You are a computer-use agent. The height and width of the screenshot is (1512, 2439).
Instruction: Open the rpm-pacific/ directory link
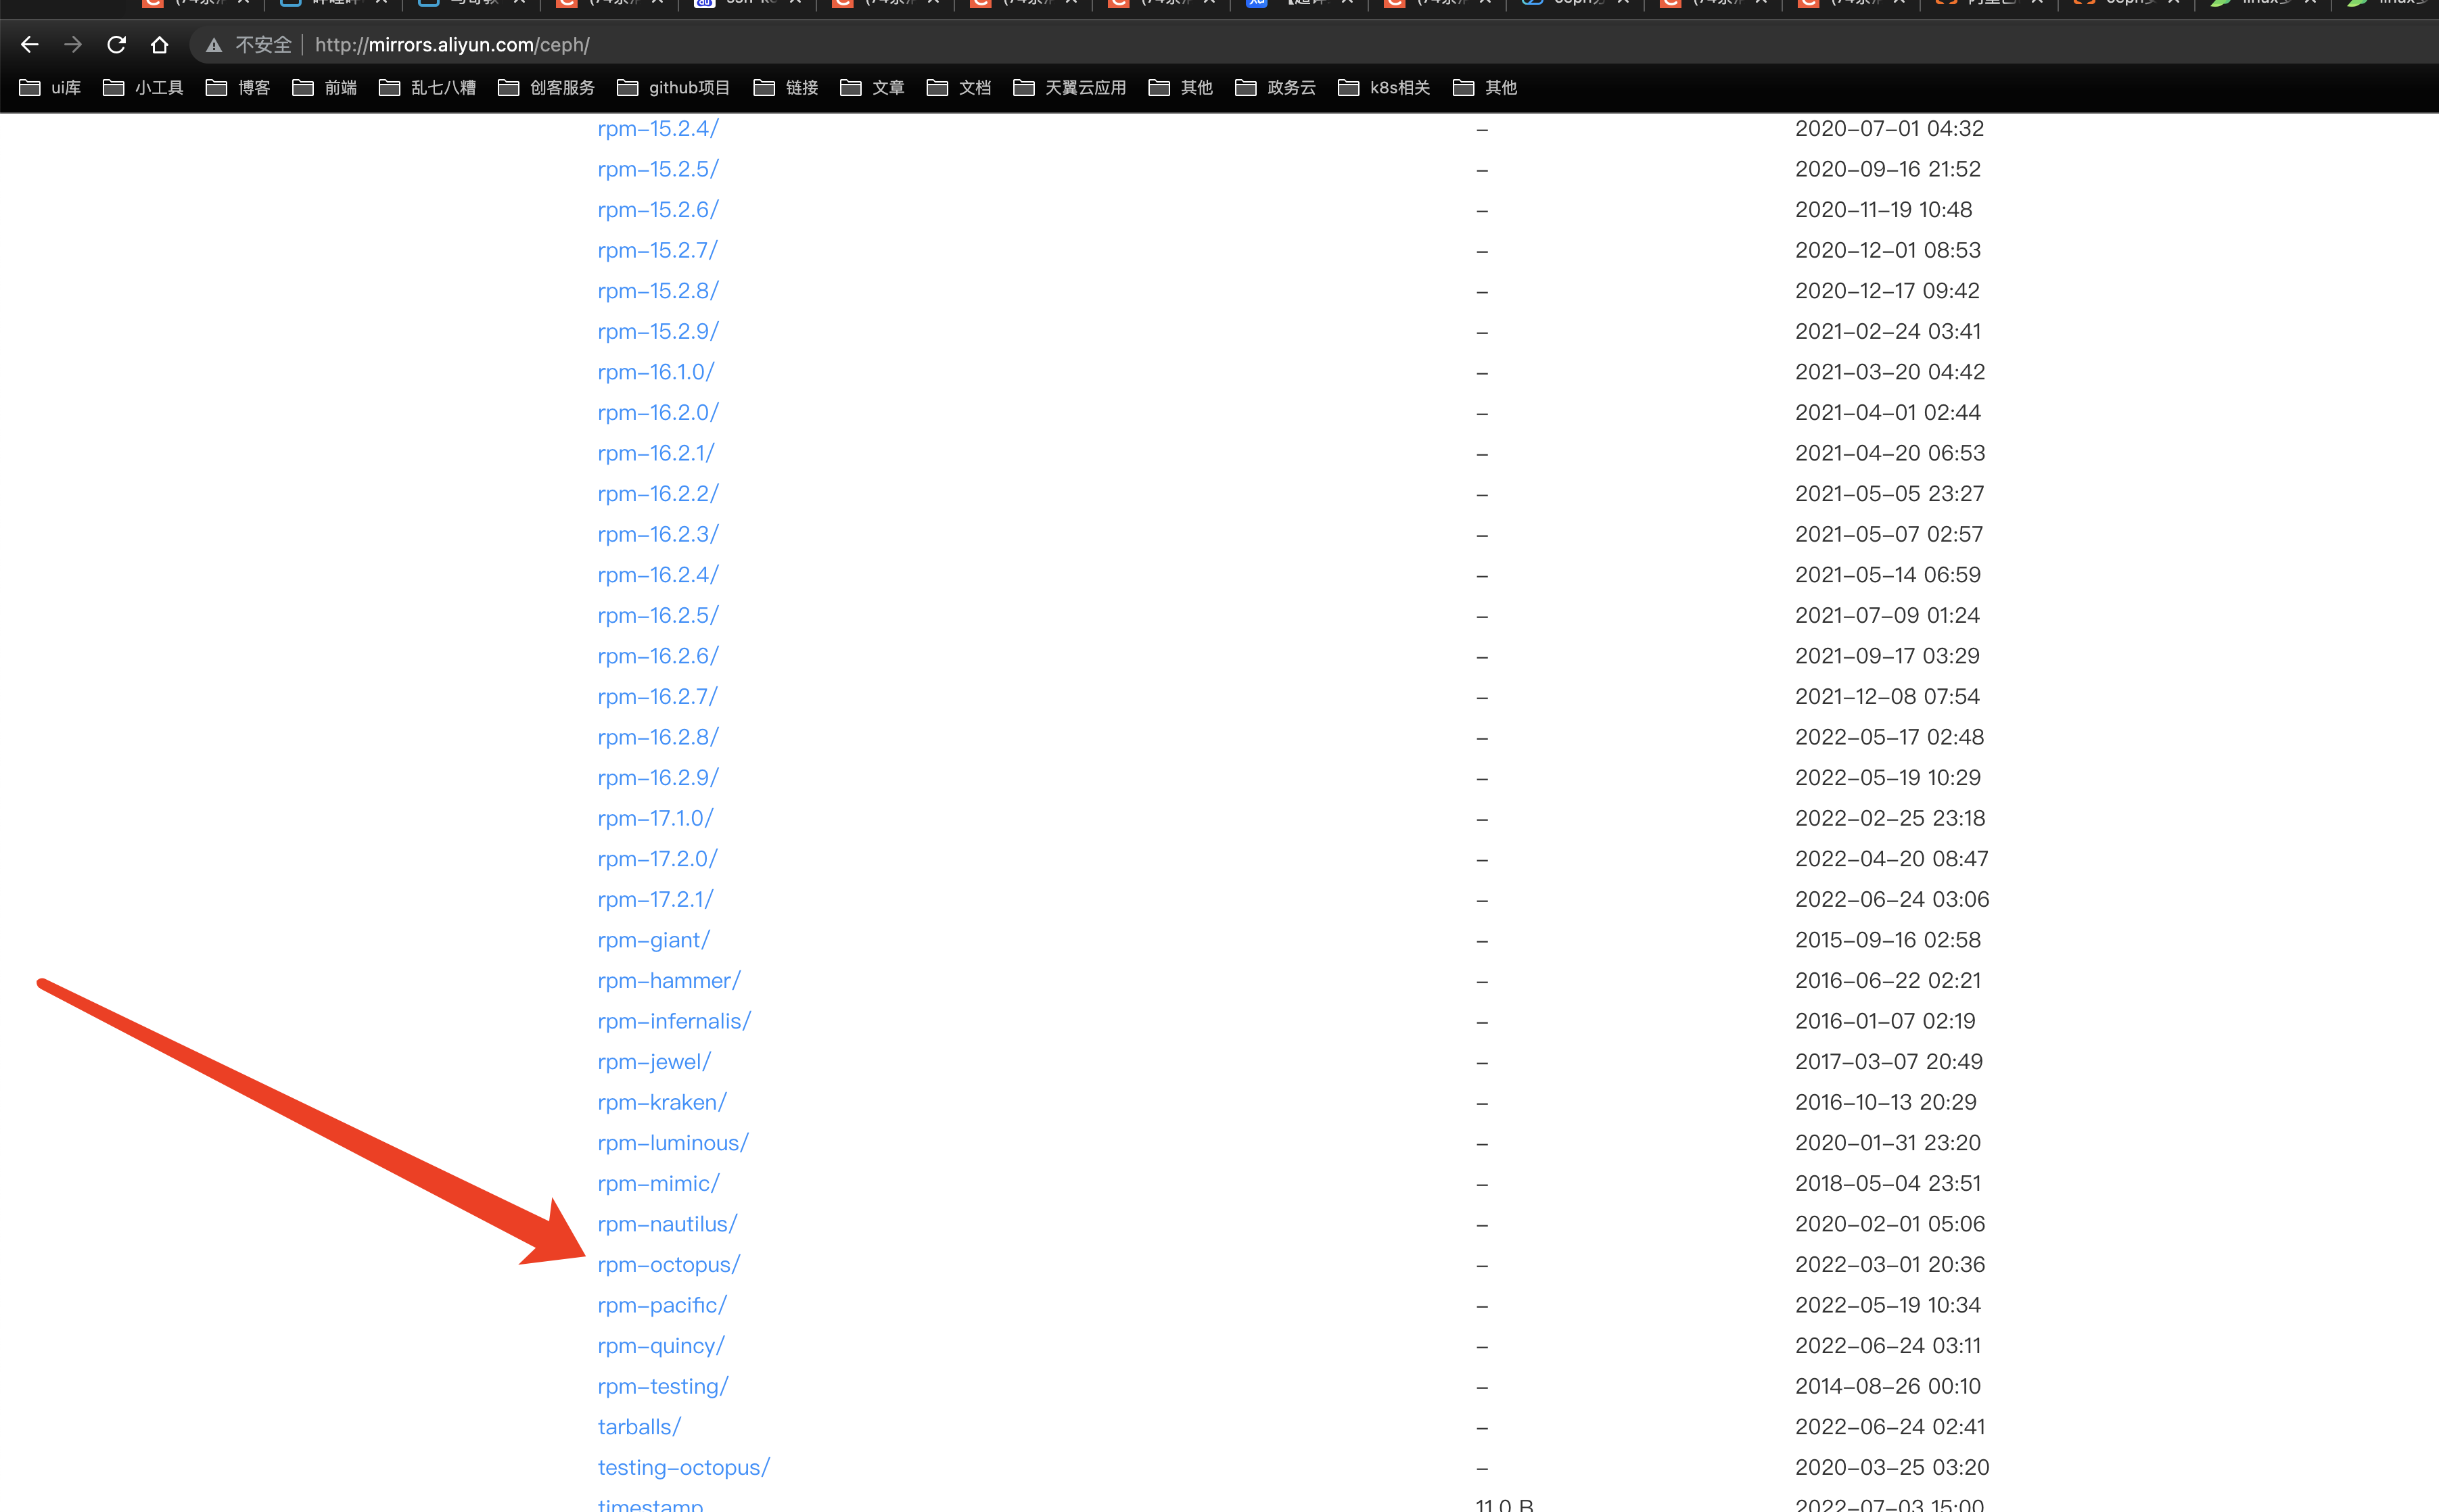point(662,1306)
